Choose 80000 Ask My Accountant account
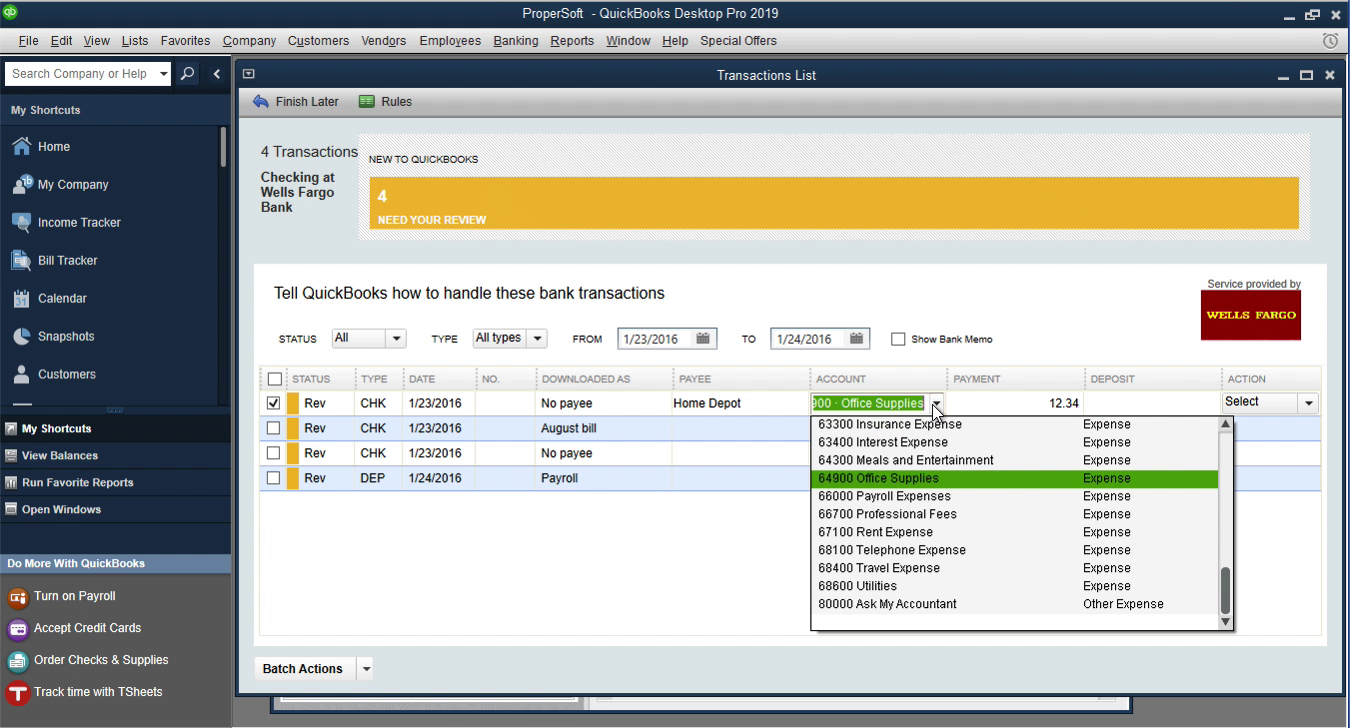Viewport: 1350px width, 728px height. tap(1015, 604)
